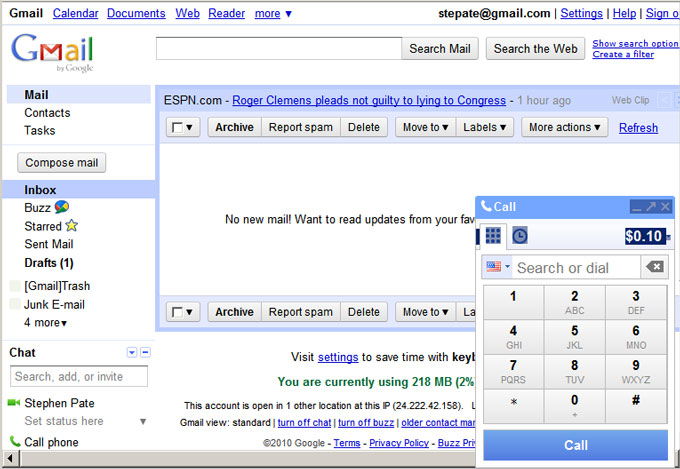This screenshot has height=469, width=680.
Task: Select Tasks in sidebar
Action: [x=39, y=131]
